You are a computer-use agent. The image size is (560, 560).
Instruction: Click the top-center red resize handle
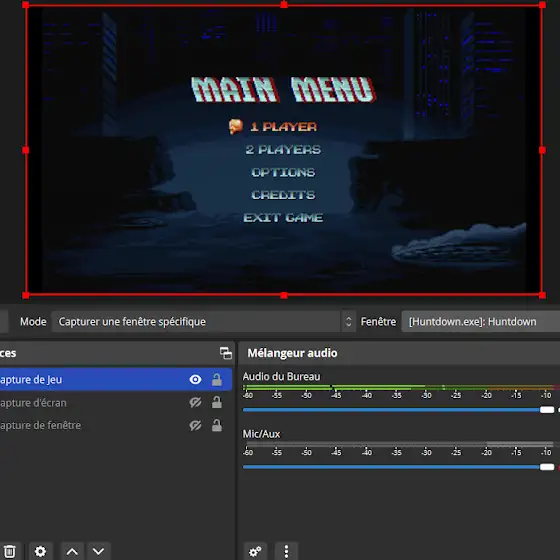tap(284, 5)
